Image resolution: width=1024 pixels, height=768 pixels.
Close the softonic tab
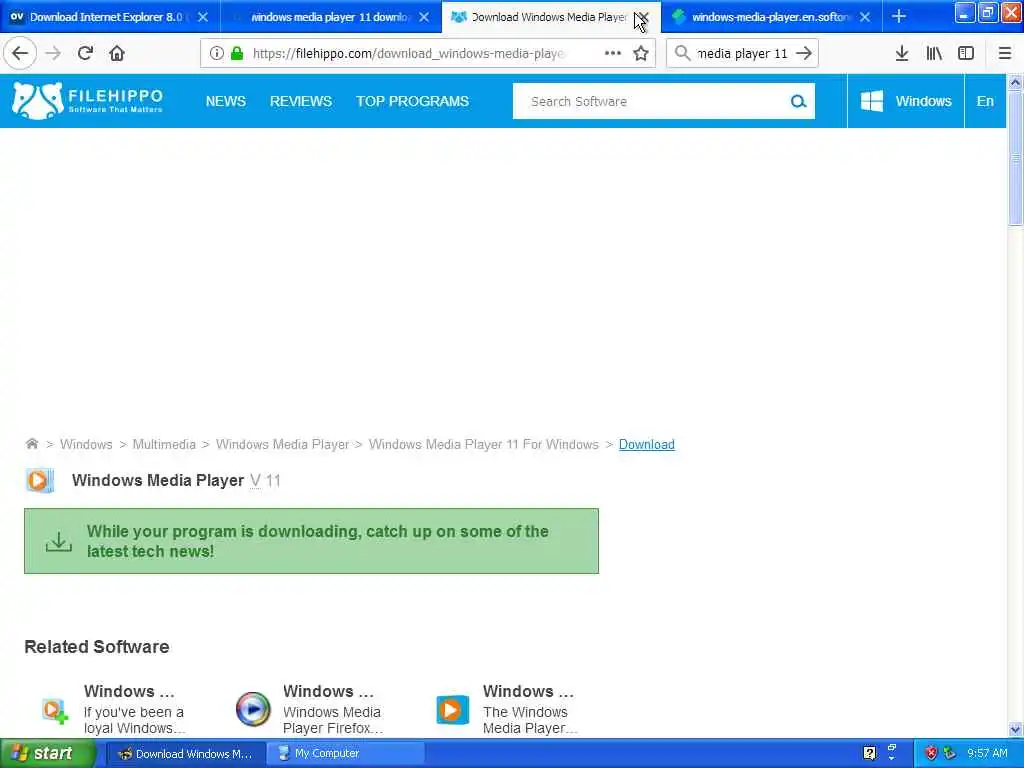[865, 17]
